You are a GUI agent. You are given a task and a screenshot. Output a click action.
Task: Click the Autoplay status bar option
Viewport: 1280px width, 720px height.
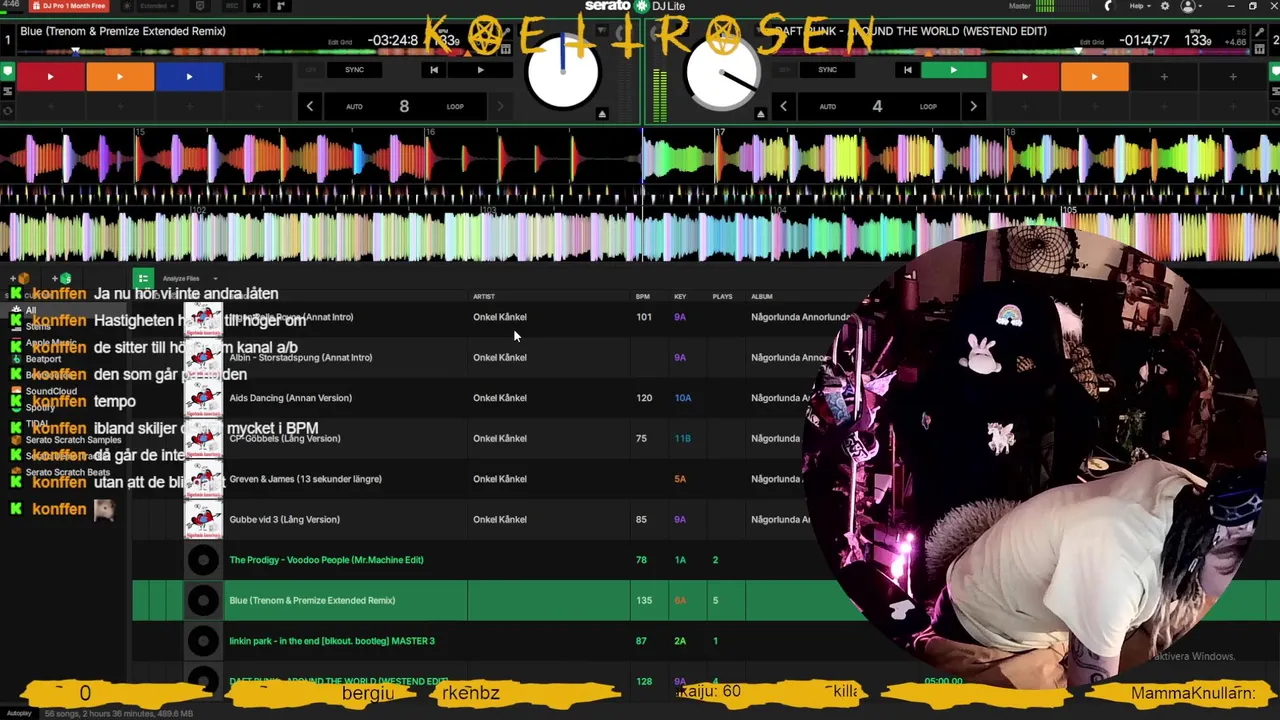pyautogui.click(x=19, y=714)
